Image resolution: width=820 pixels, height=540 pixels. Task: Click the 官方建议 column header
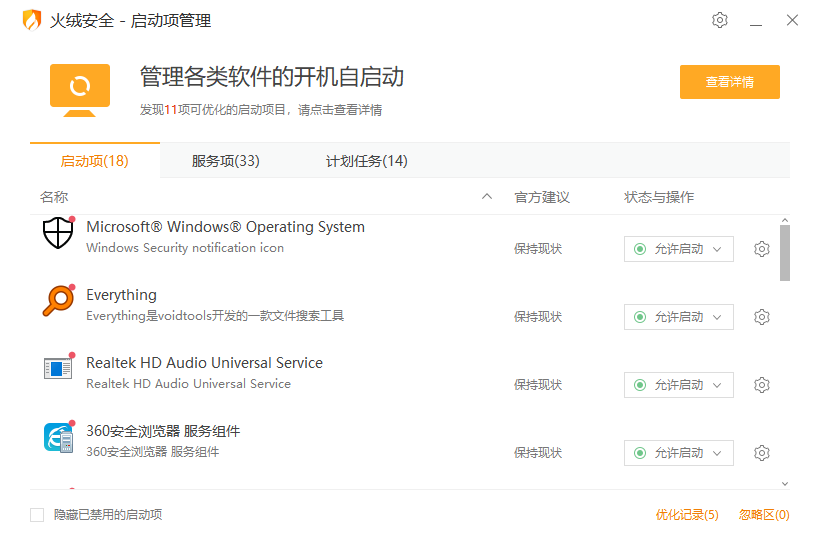(542, 197)
